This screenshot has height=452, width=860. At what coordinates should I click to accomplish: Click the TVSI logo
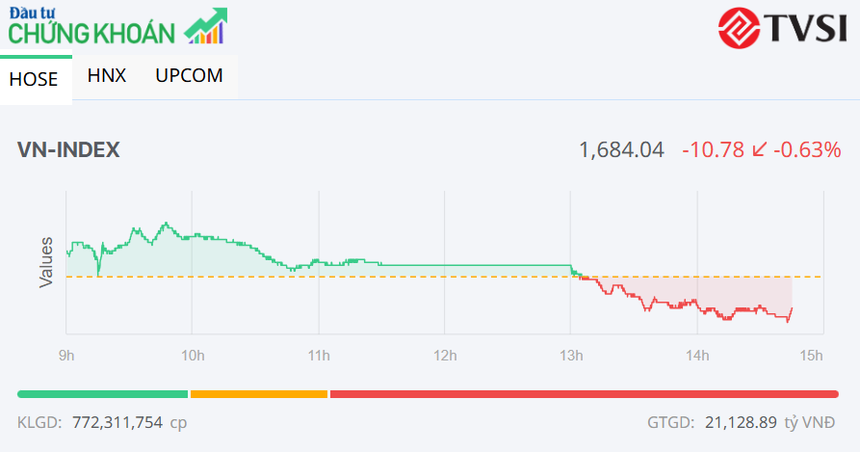click(x=783, y=26)
